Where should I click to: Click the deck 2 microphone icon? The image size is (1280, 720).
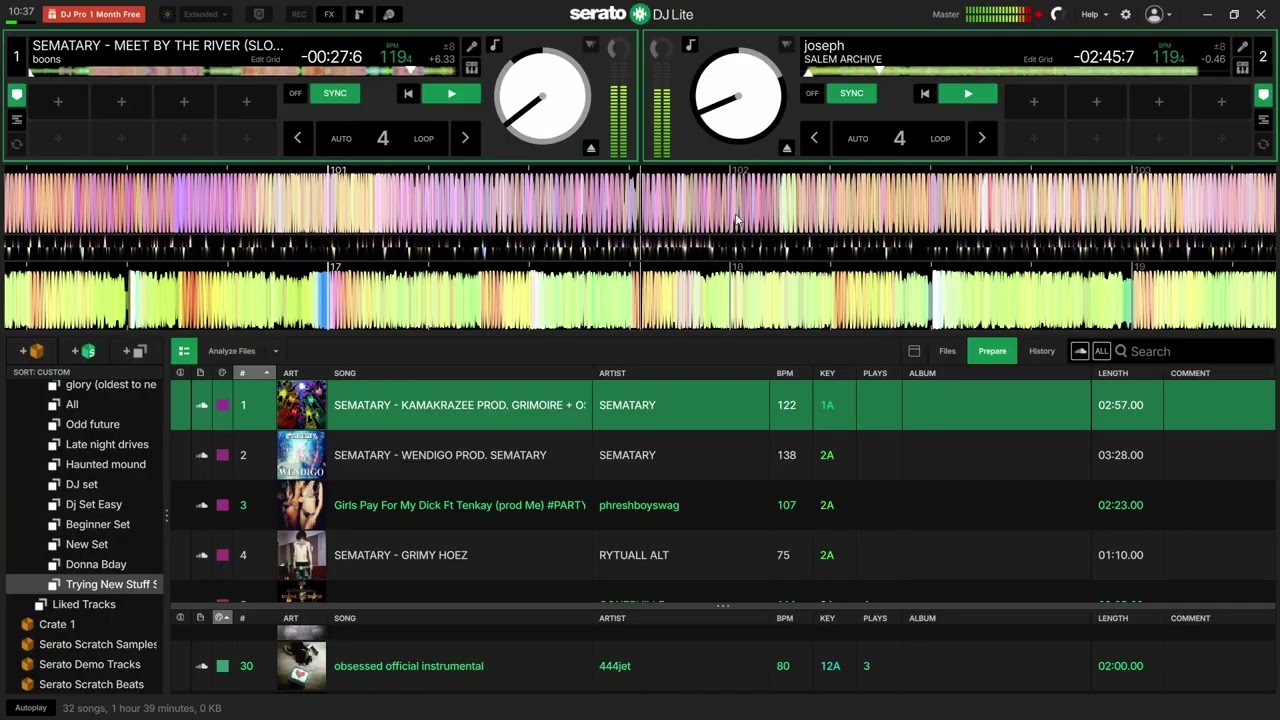click(x=1242, y=47)
